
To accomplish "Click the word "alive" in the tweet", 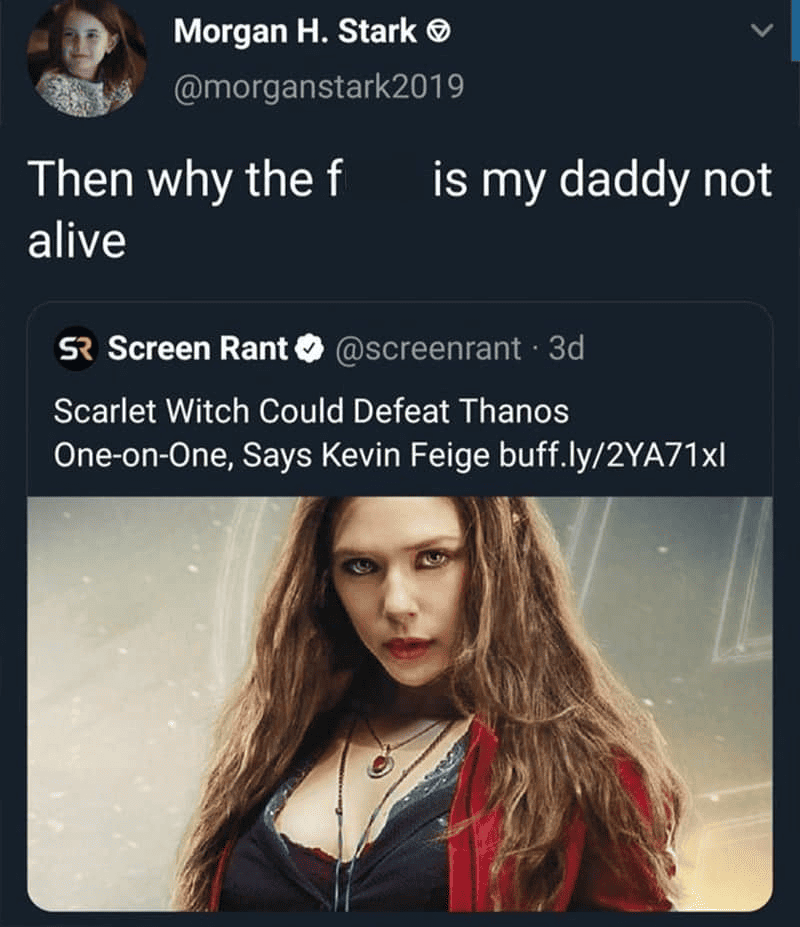I will [76, 240].
